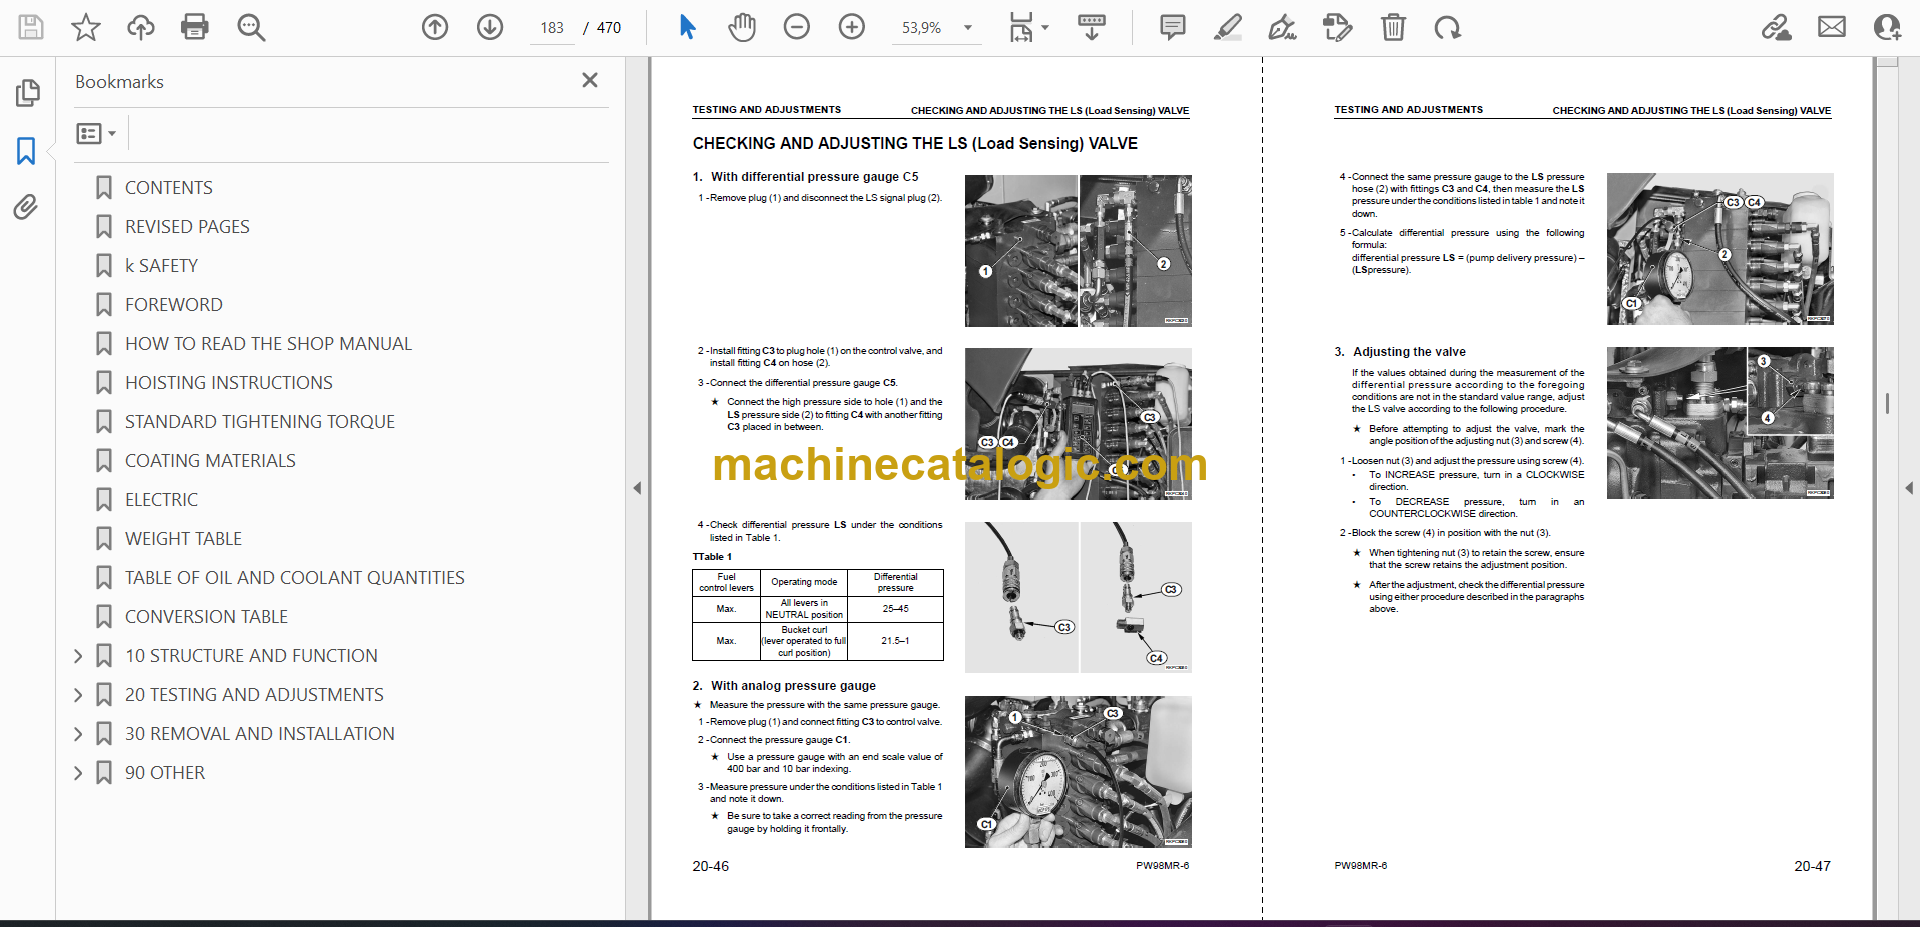Click the page number input field
Image resolution: width=1920 pixels, height=927 pixels.
(552, 28)
